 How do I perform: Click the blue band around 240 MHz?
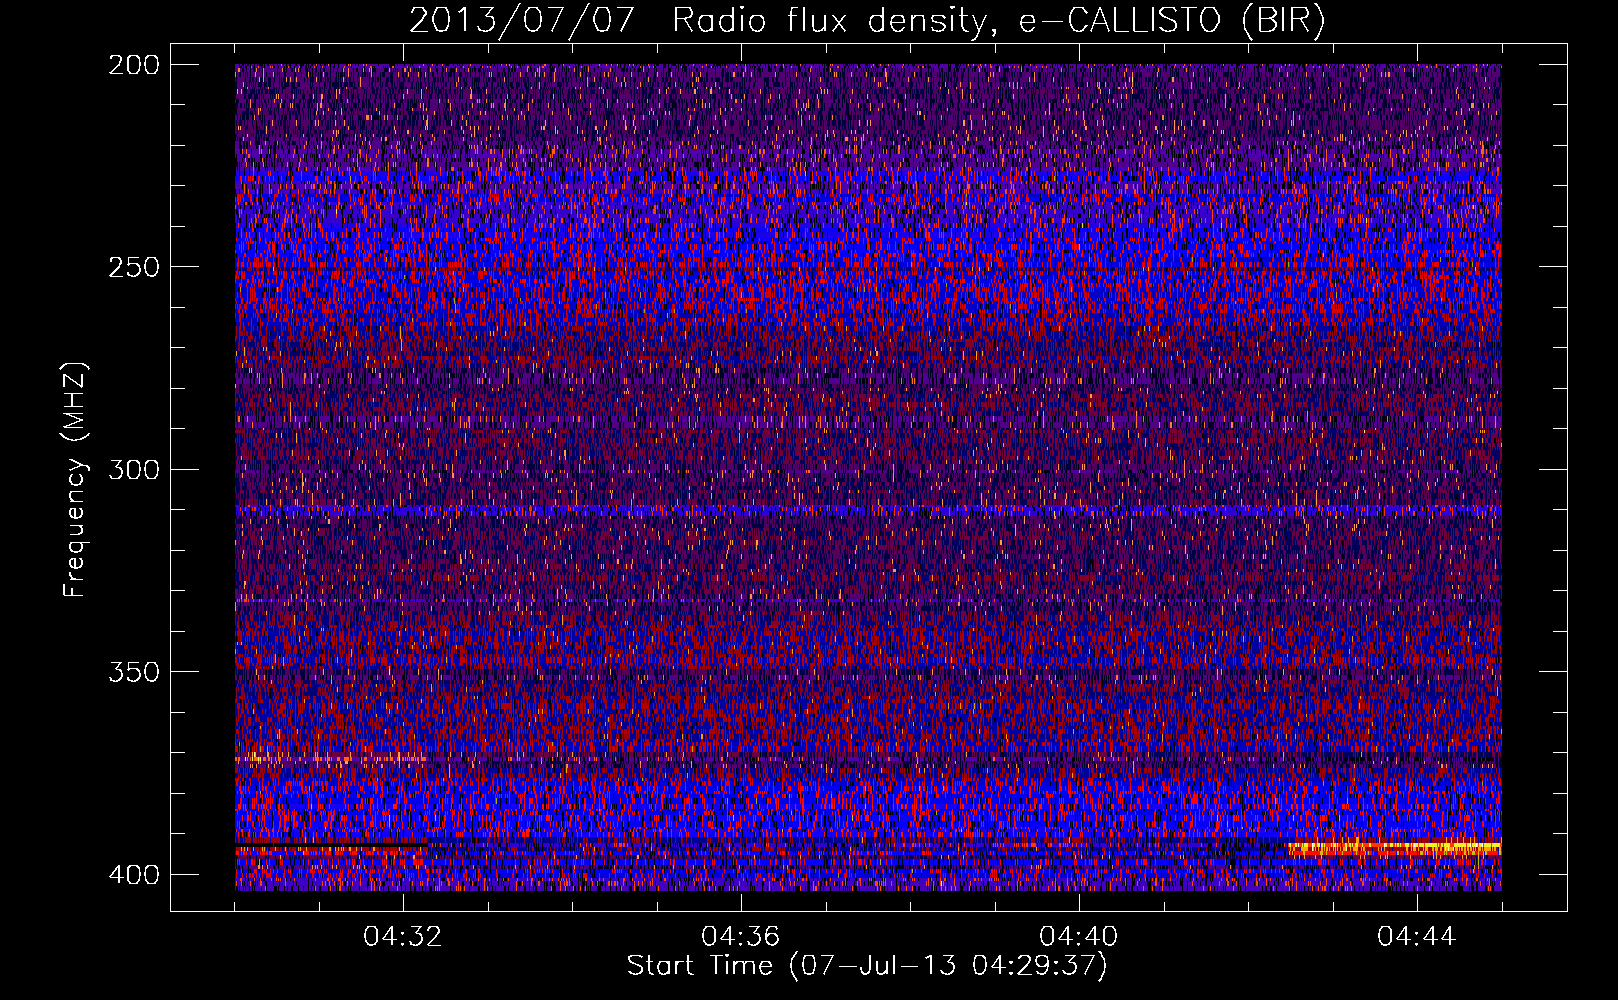click(x=868, y=238)
